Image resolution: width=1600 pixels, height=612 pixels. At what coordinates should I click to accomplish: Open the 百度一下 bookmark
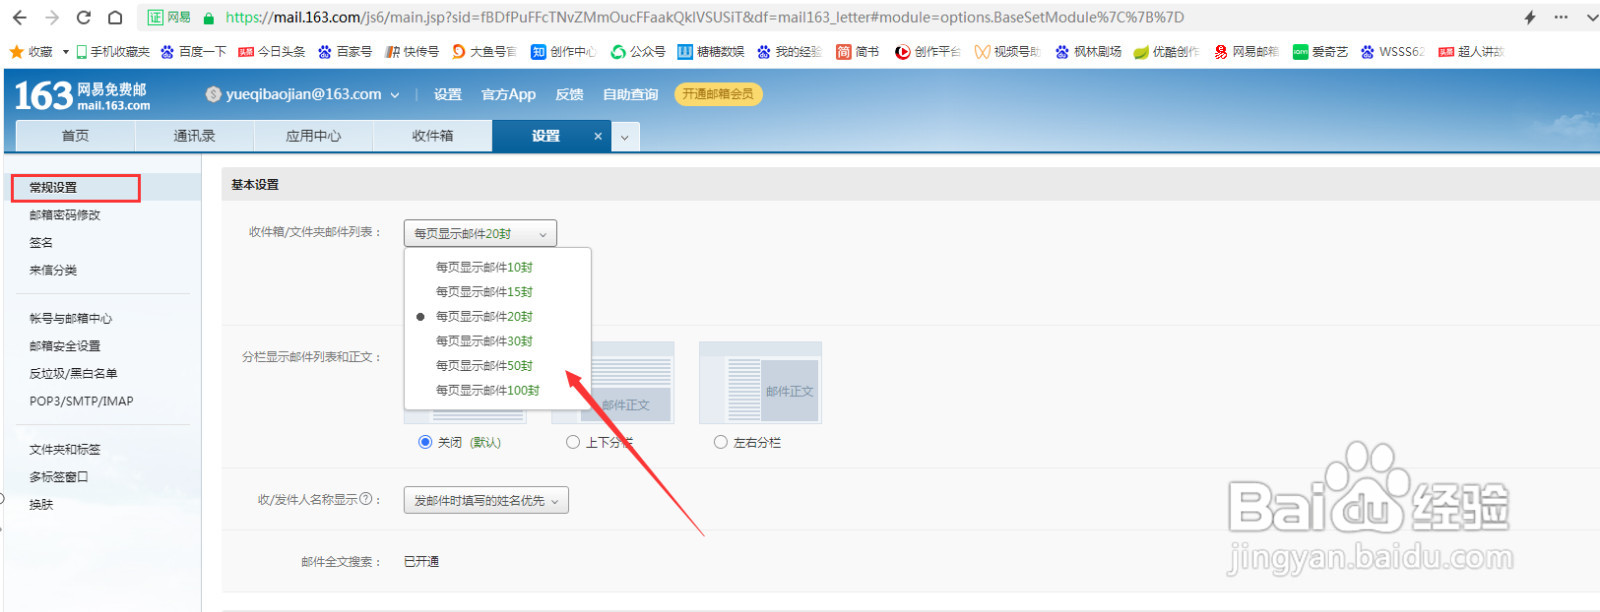click(193, 51)
